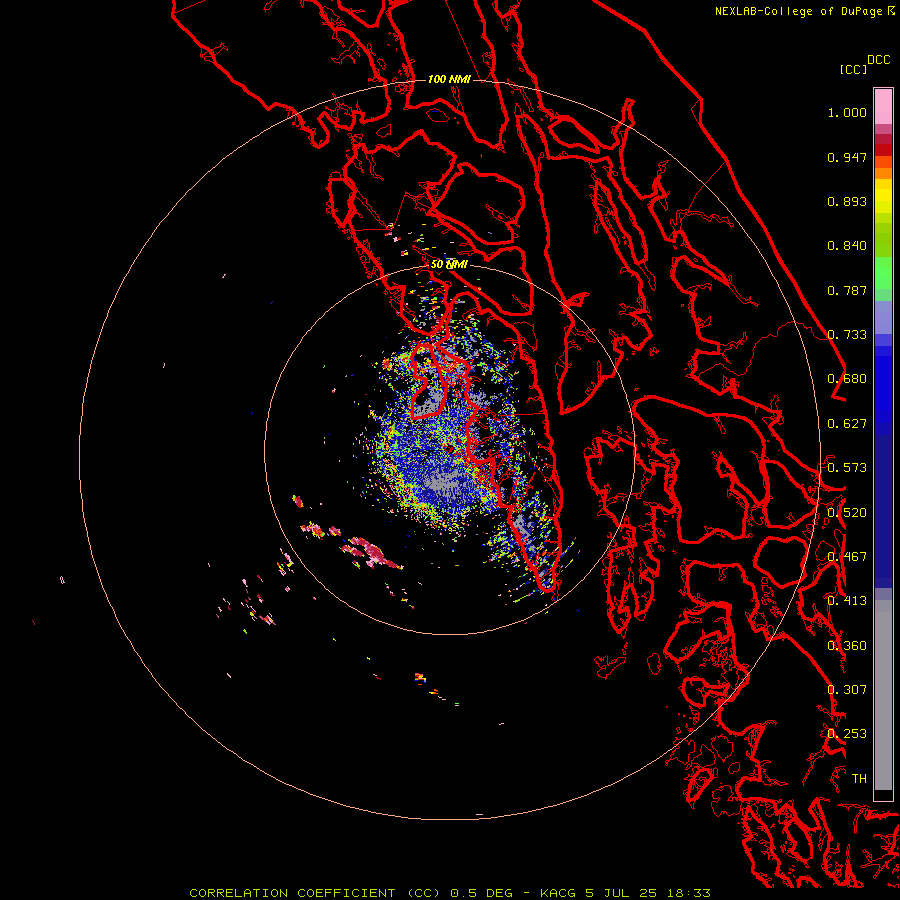Click the 0.627 scale value
Image resolution: width=900 pixels, height=900 pixels.
tap(847, 424)
